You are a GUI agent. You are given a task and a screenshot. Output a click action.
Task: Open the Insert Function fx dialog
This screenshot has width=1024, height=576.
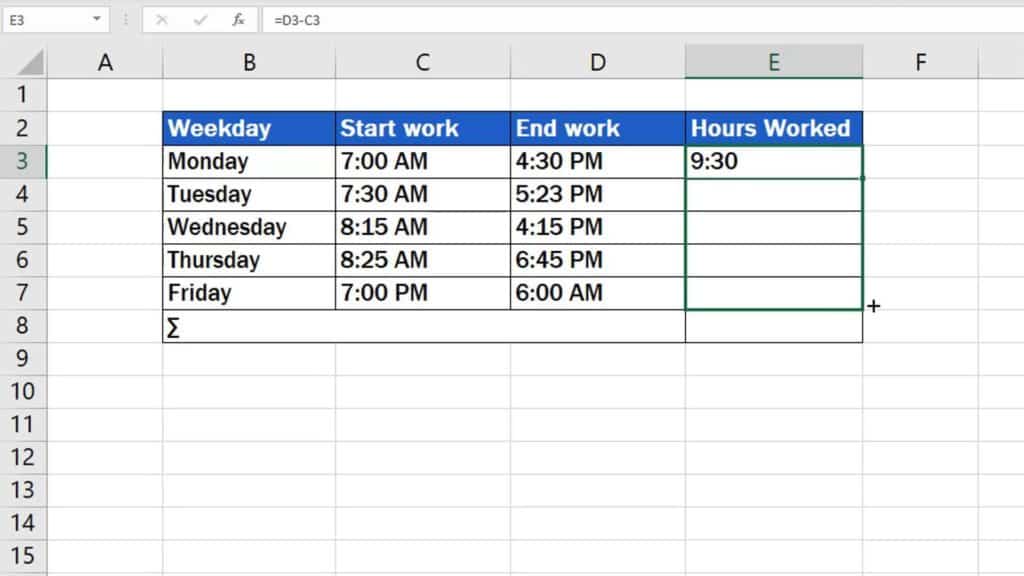click(238, 19)
